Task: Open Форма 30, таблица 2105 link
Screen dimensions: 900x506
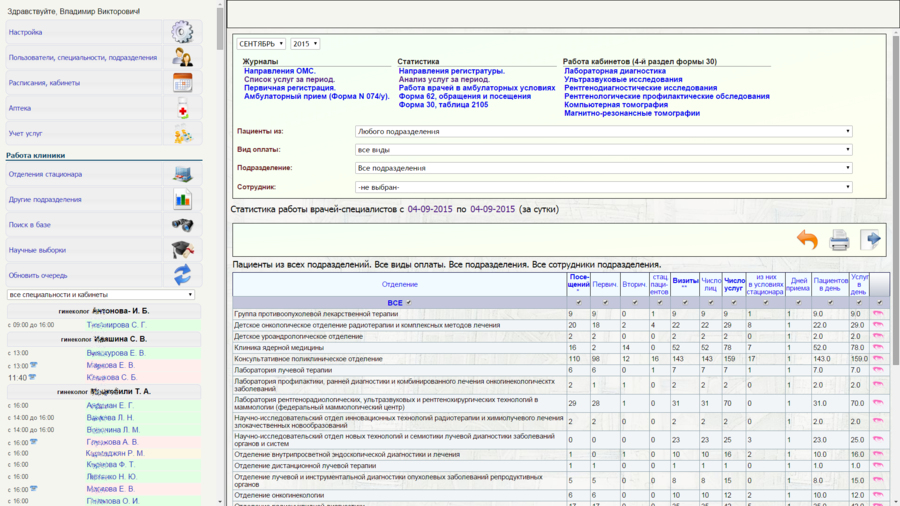Action: point(443,104)
